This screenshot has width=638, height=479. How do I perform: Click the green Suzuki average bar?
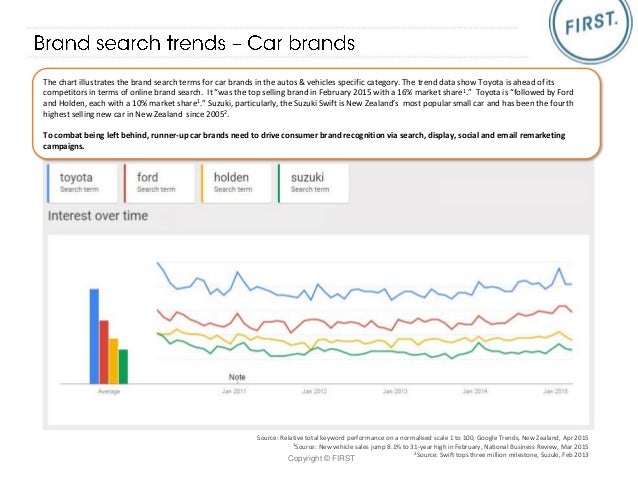click(x=123, y=366)
